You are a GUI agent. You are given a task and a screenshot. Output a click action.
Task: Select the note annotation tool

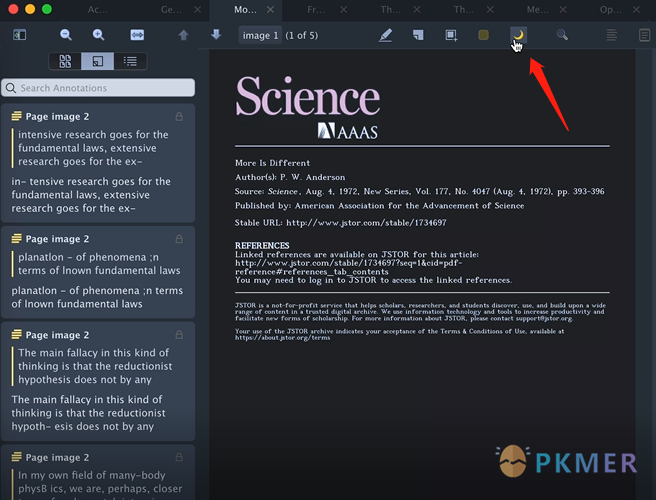click(418, 35)
